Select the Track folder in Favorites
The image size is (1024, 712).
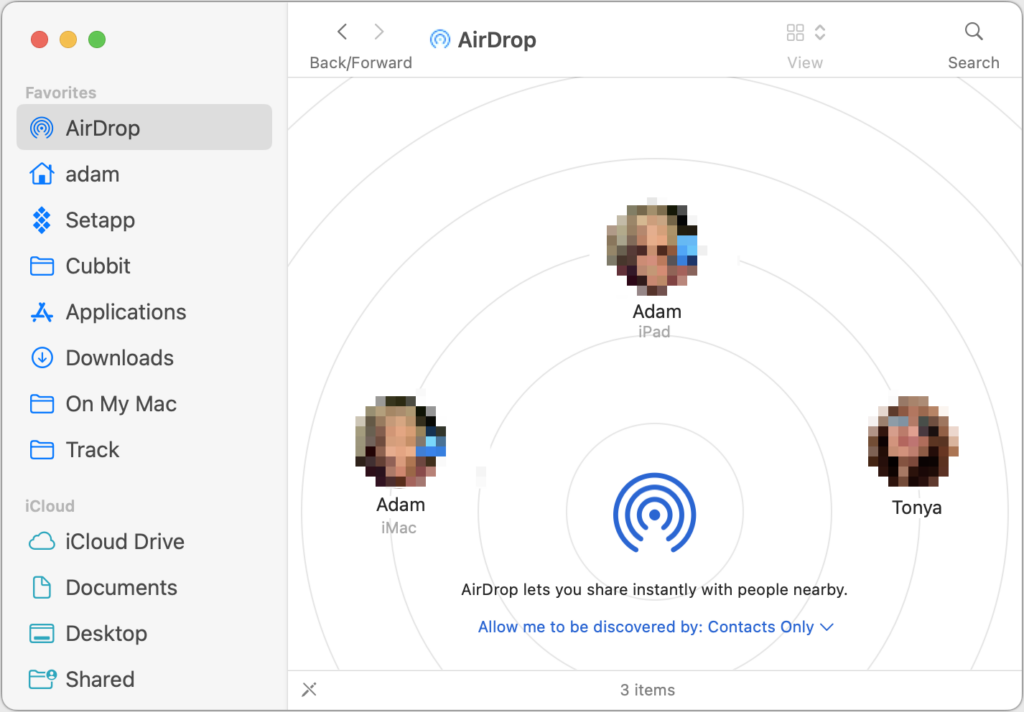92,450
